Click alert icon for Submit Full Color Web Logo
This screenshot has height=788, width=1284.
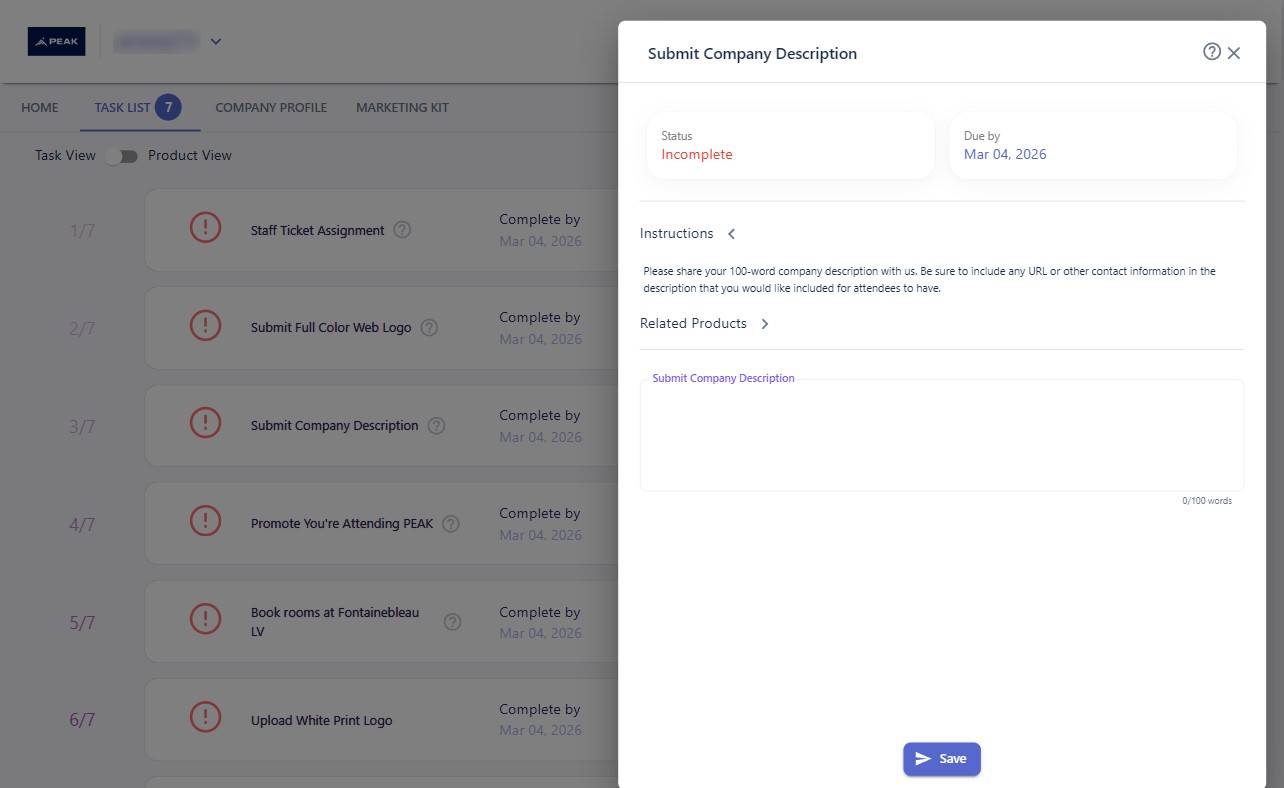coord(205,326)
